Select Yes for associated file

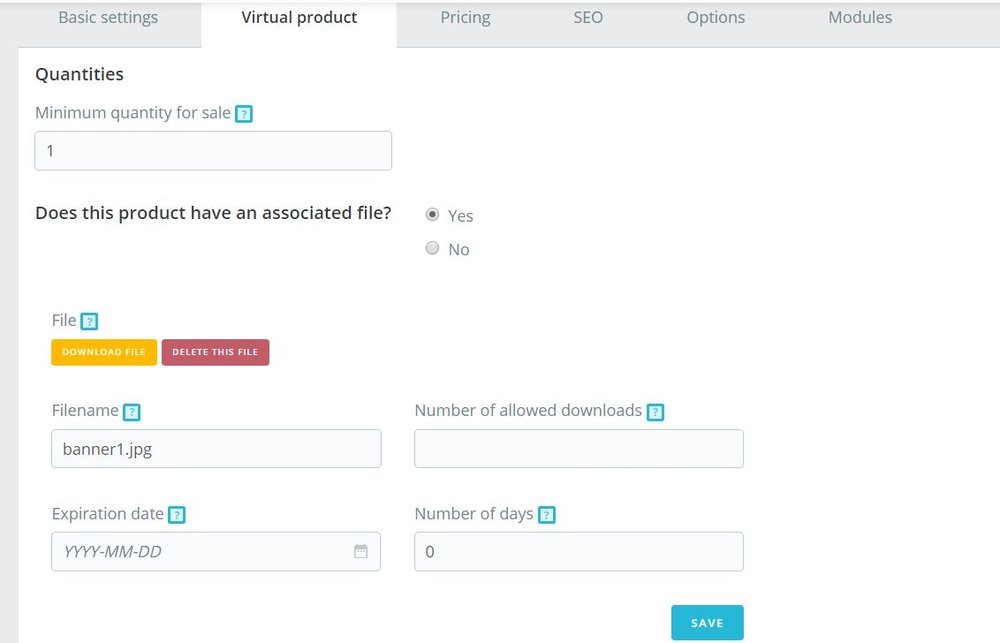(x=432, y=214)
